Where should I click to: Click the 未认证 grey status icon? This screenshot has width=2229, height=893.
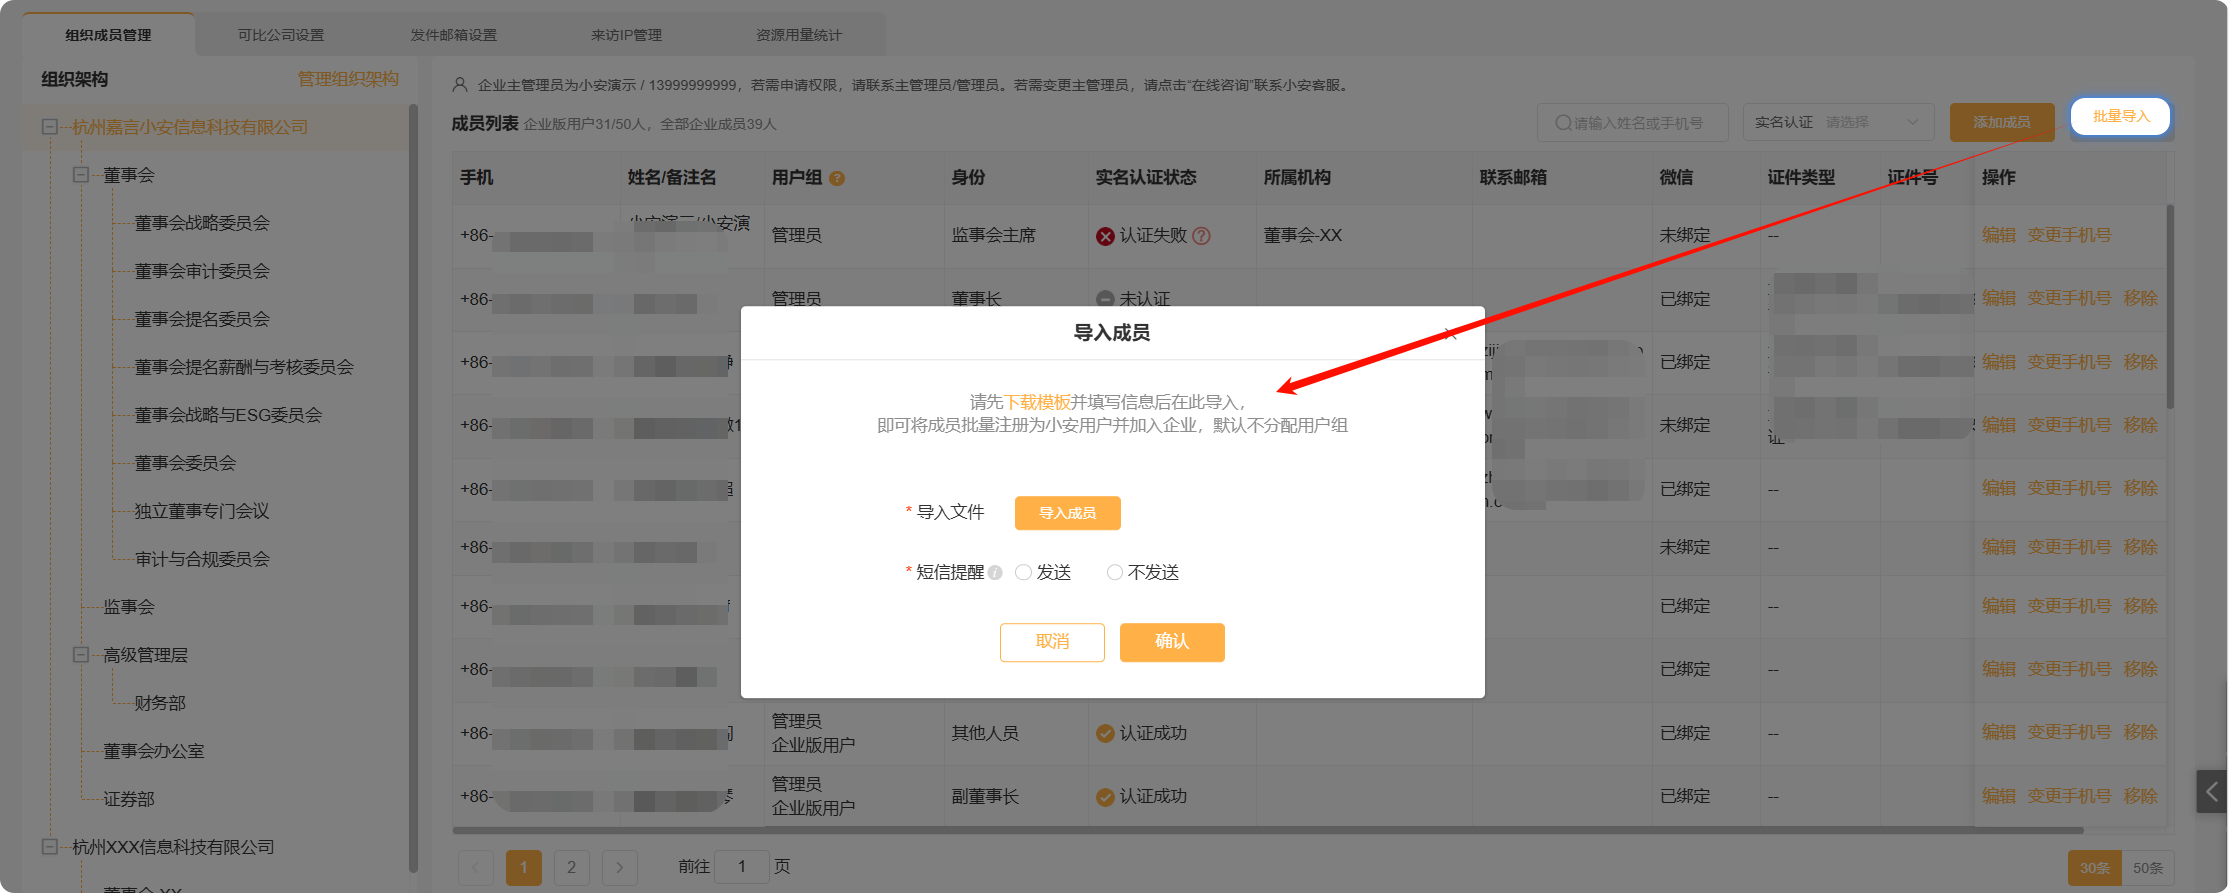[1105, 299]
